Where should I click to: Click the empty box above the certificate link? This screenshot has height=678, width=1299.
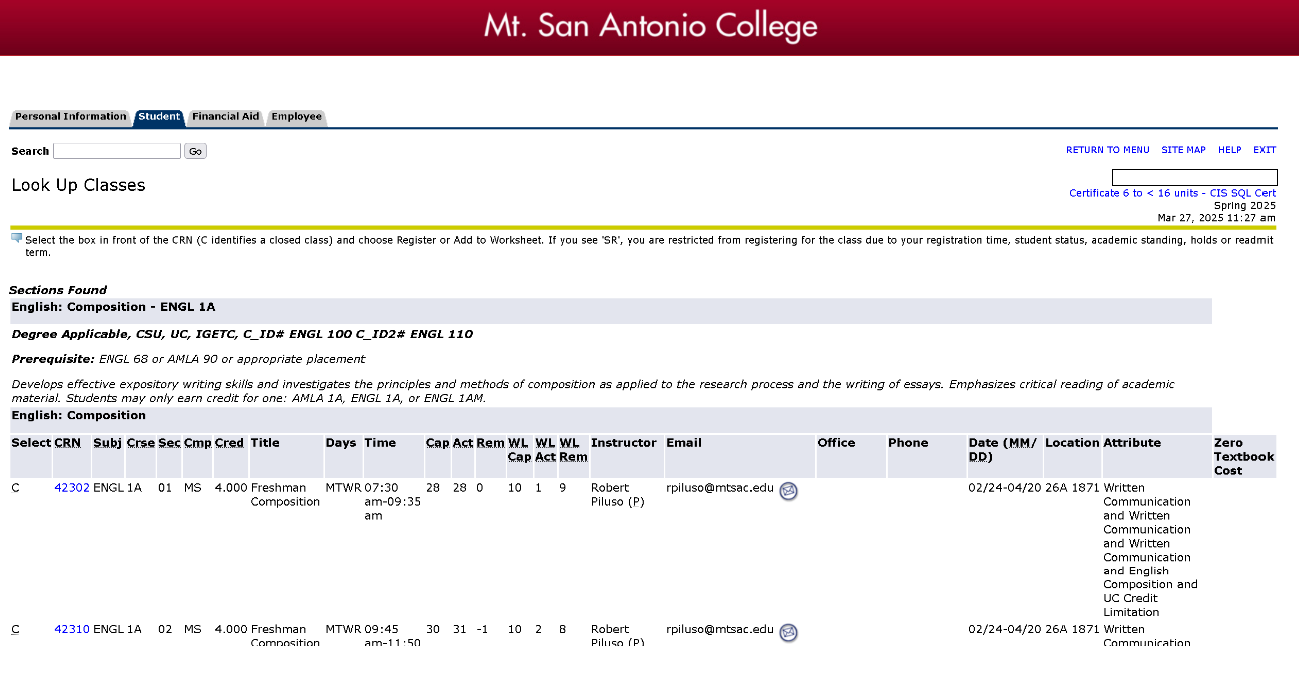pos(1194,177)
